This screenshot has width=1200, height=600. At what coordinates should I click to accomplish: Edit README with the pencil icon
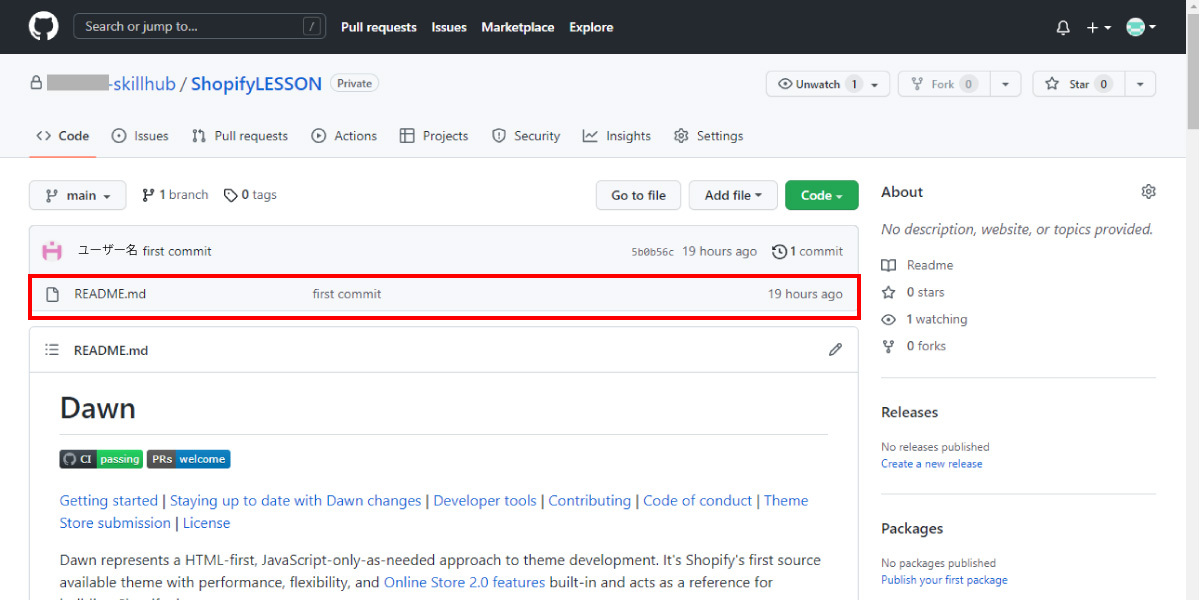point(835,350)
